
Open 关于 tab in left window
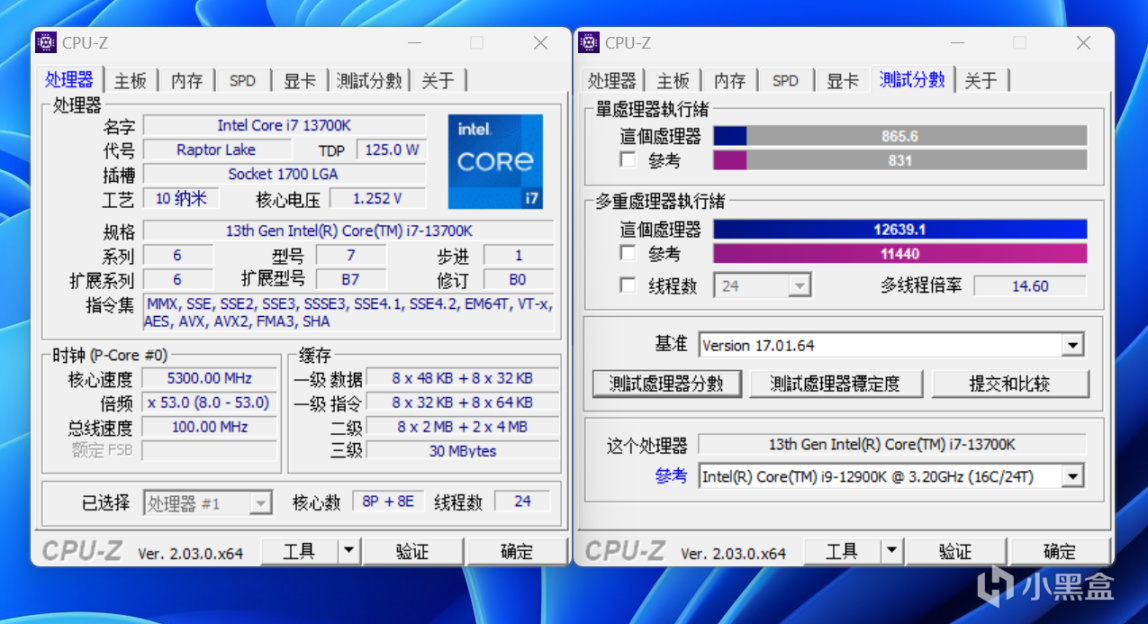438,81
